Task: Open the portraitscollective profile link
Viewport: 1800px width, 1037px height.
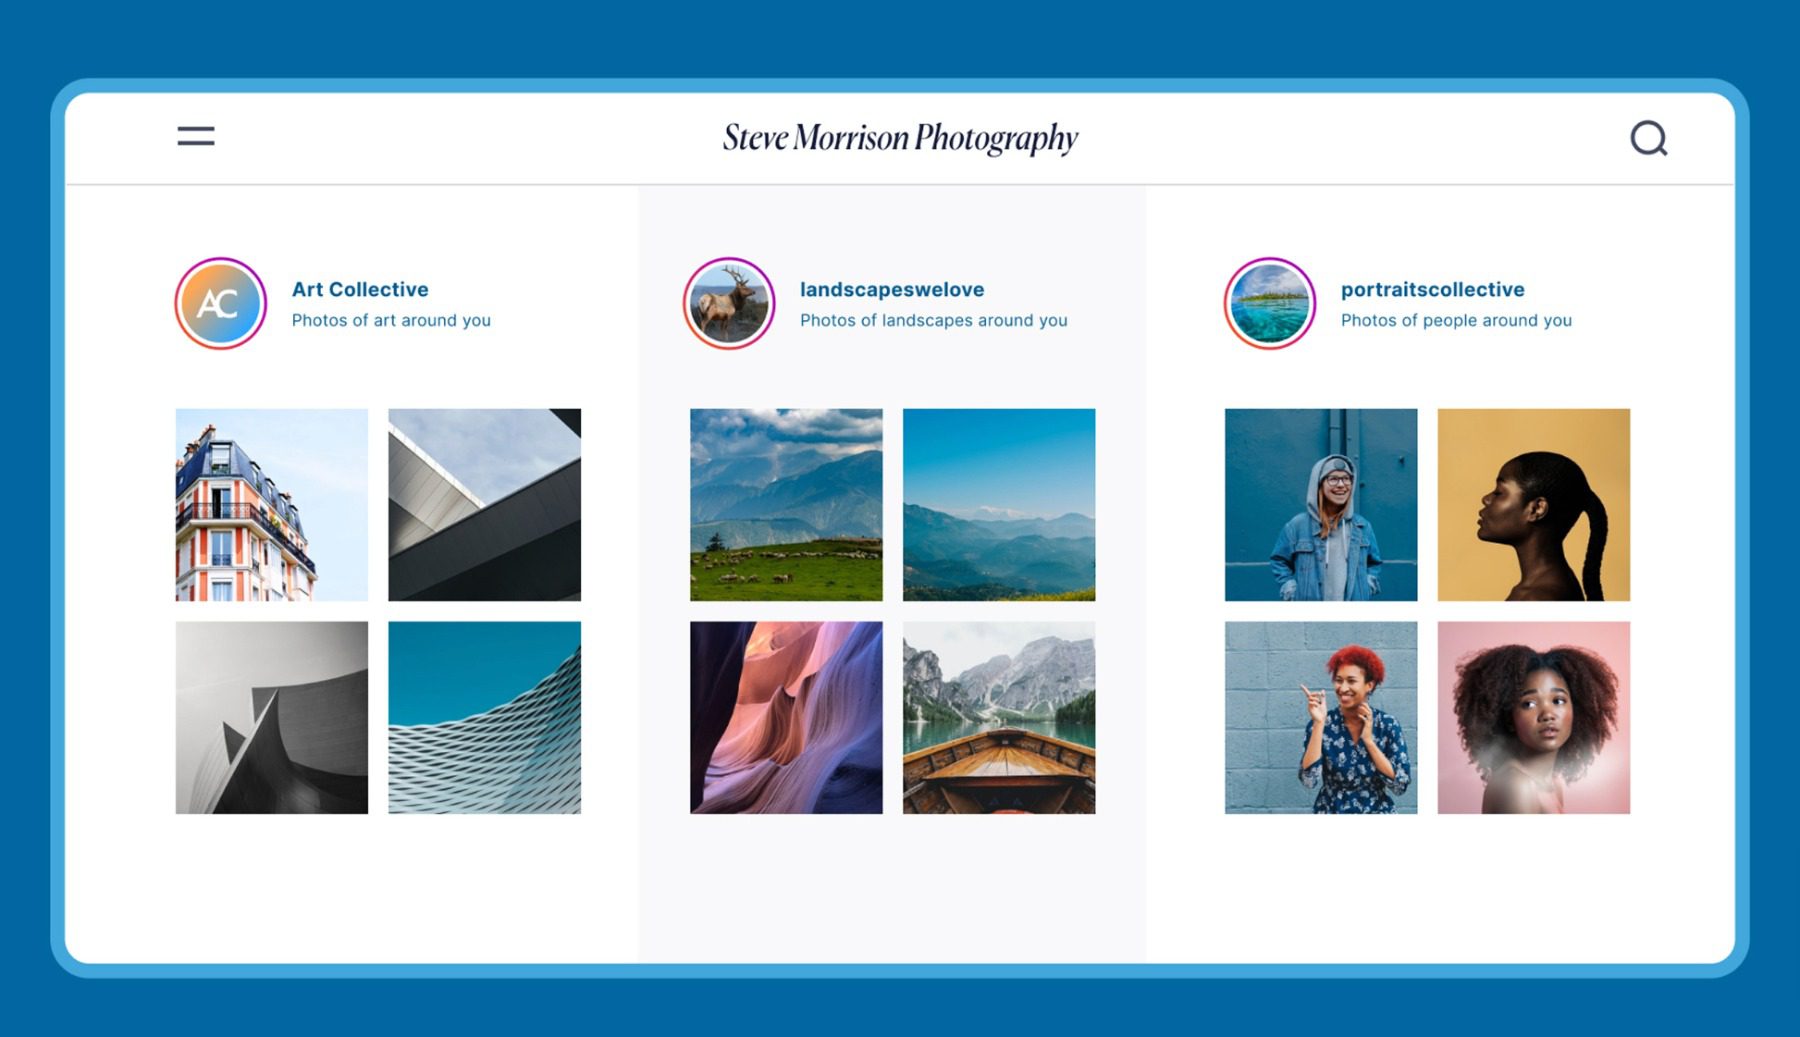Action: pos(1432,289)
